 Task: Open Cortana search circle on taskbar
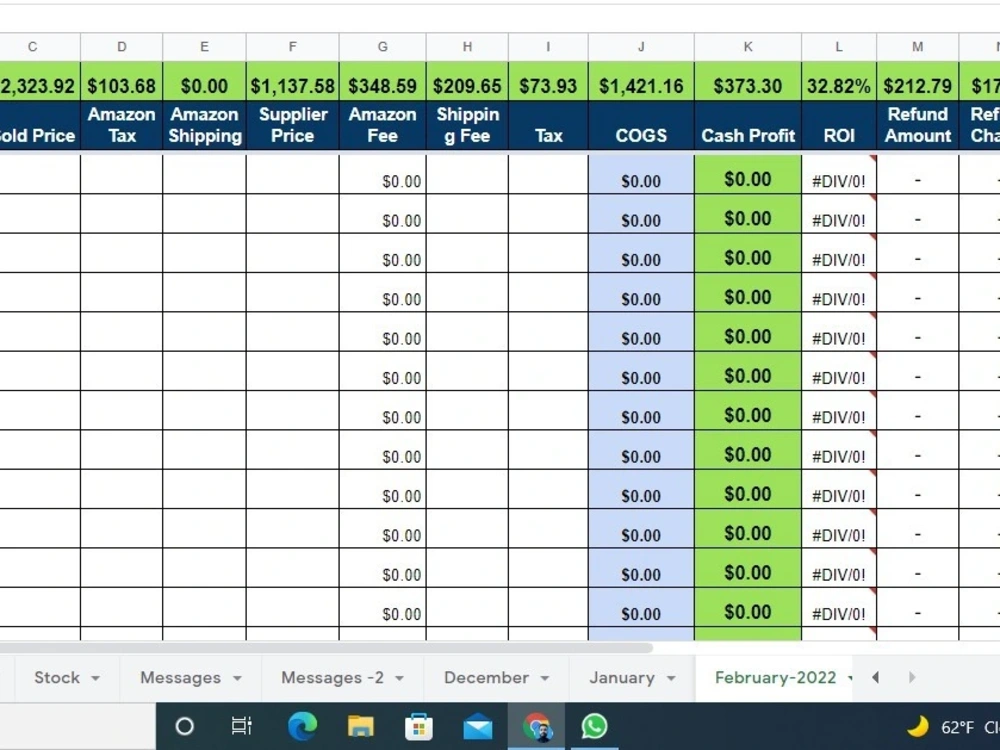coord(184,726)
